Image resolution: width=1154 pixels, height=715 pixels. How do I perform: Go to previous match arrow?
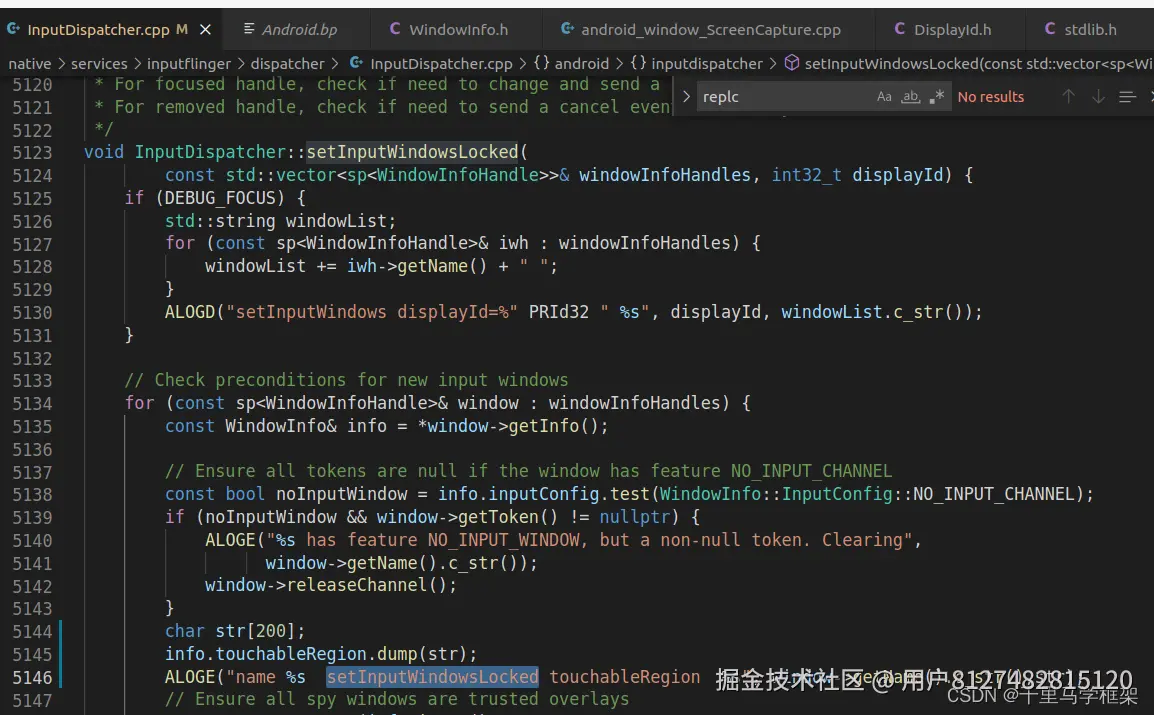coord(1069,96)
